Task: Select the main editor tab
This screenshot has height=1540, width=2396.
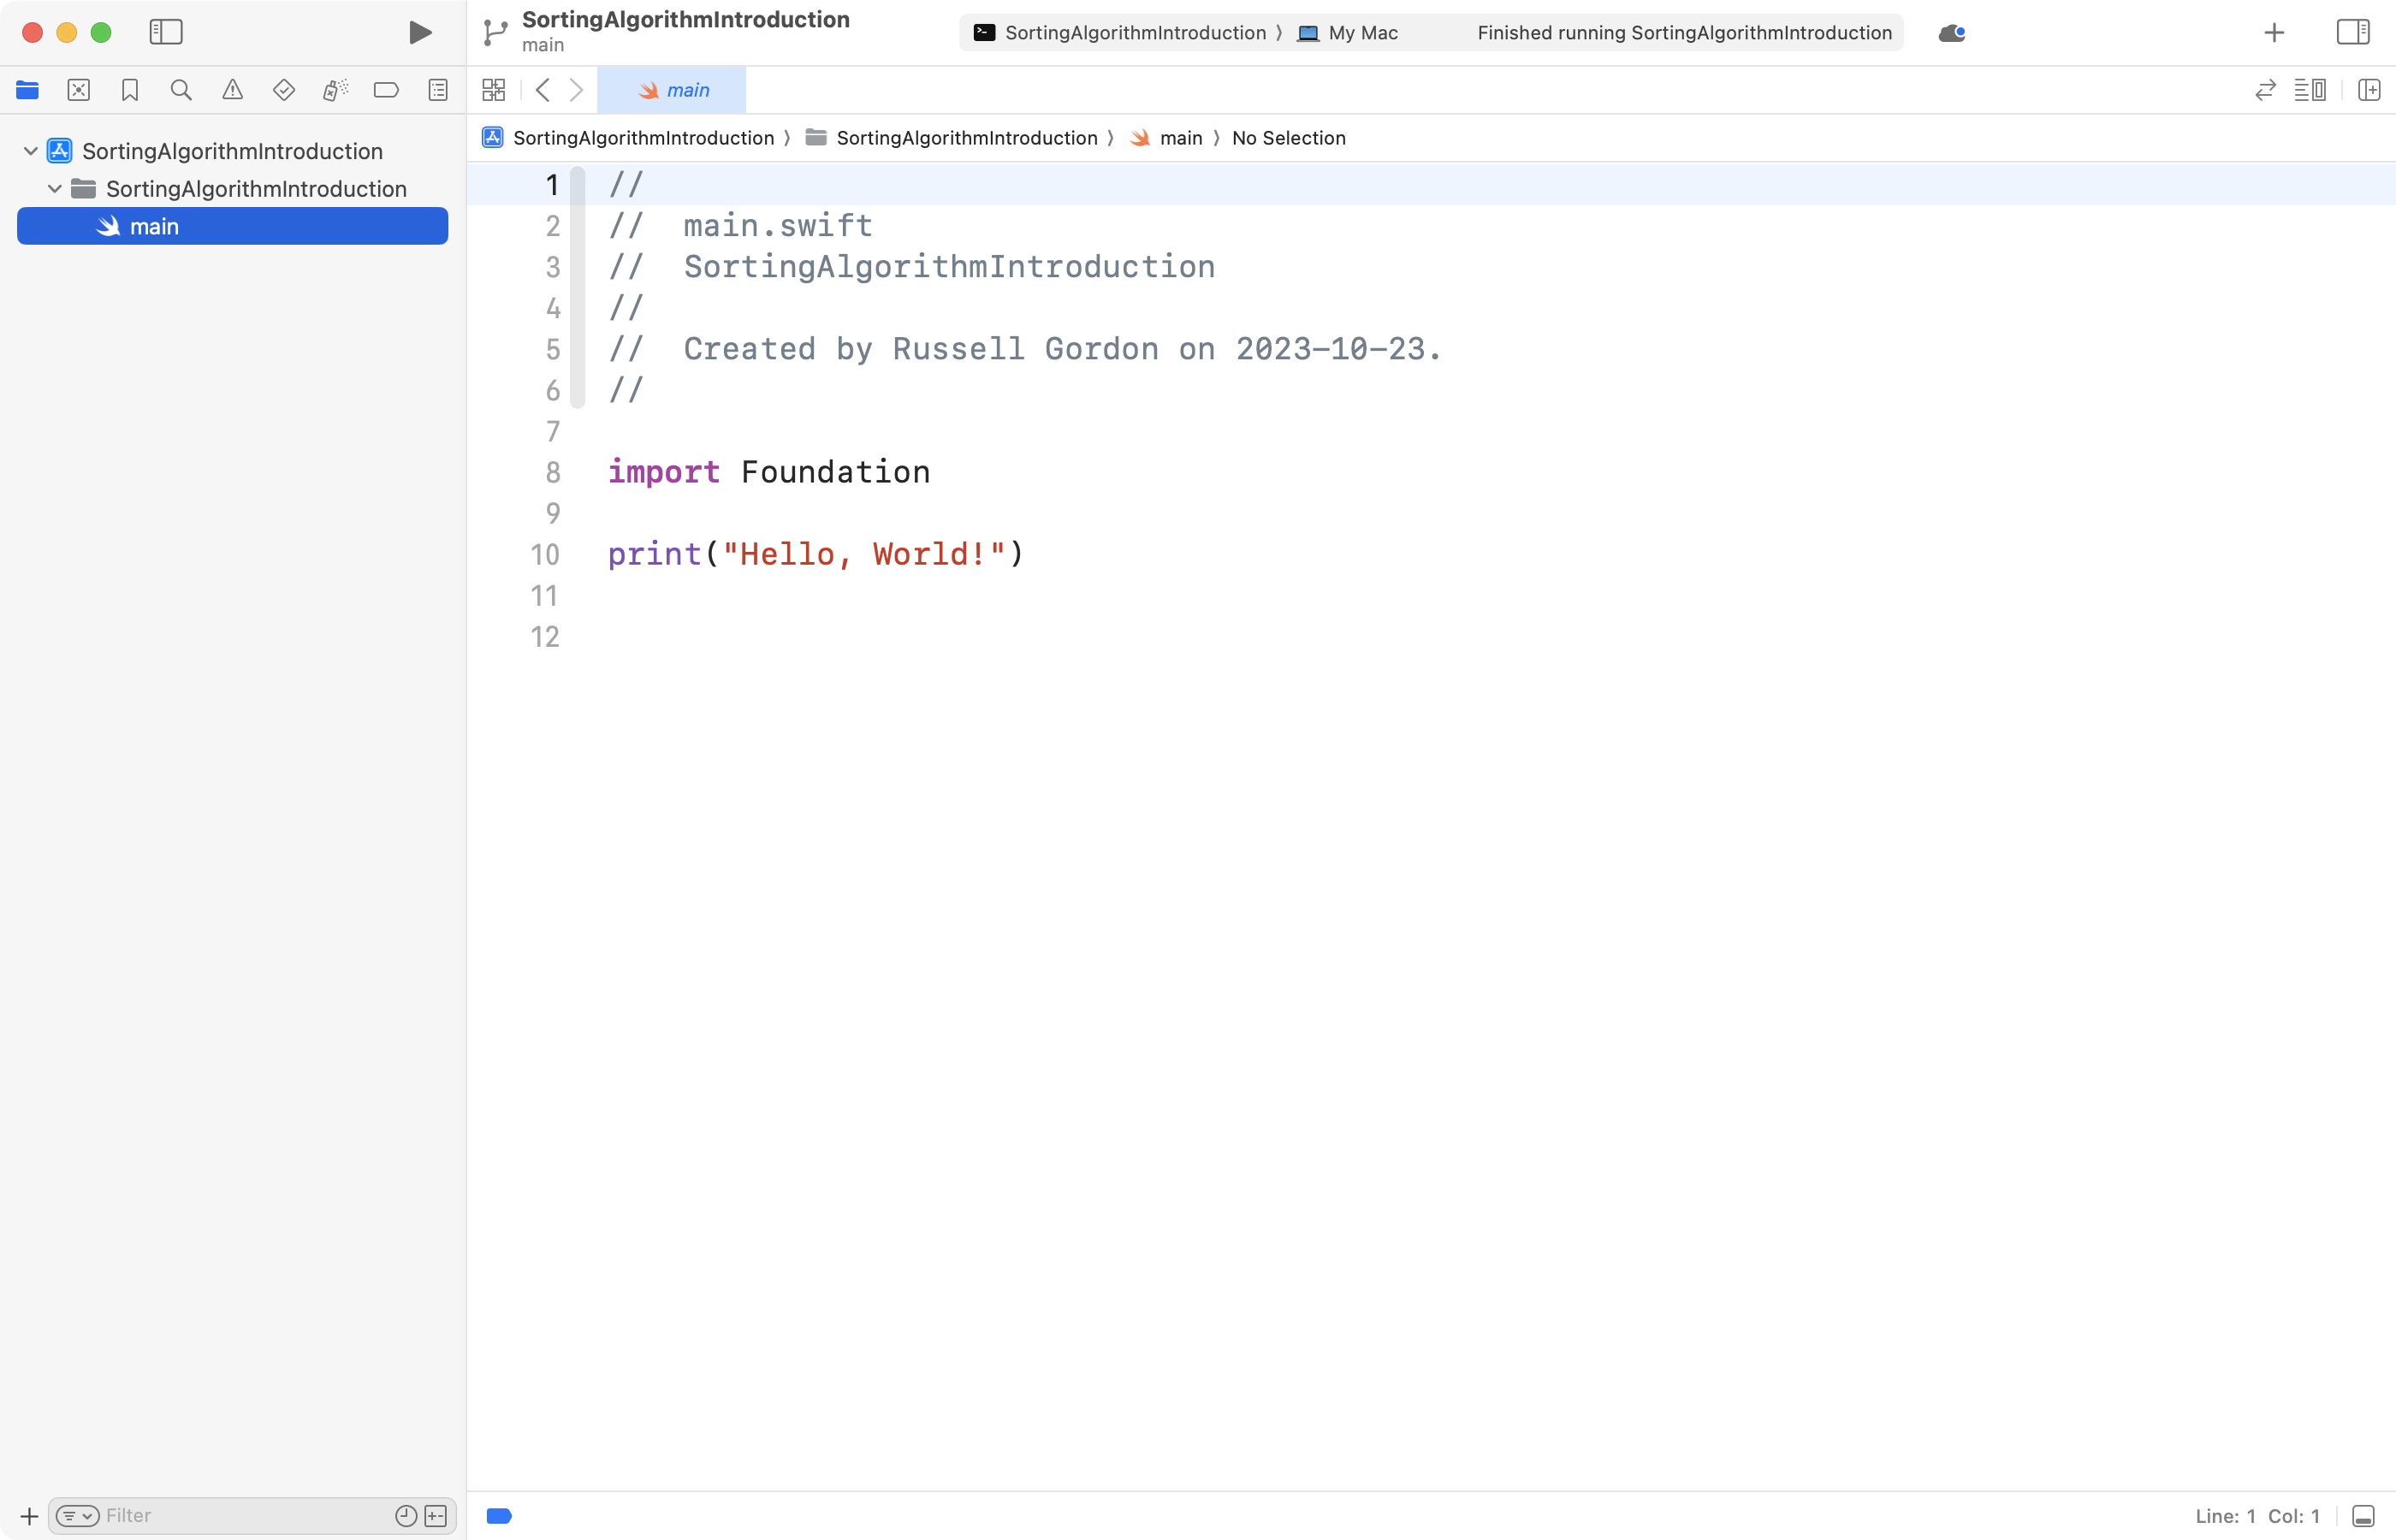Action: pyautogui.click(x=672, y=90)
